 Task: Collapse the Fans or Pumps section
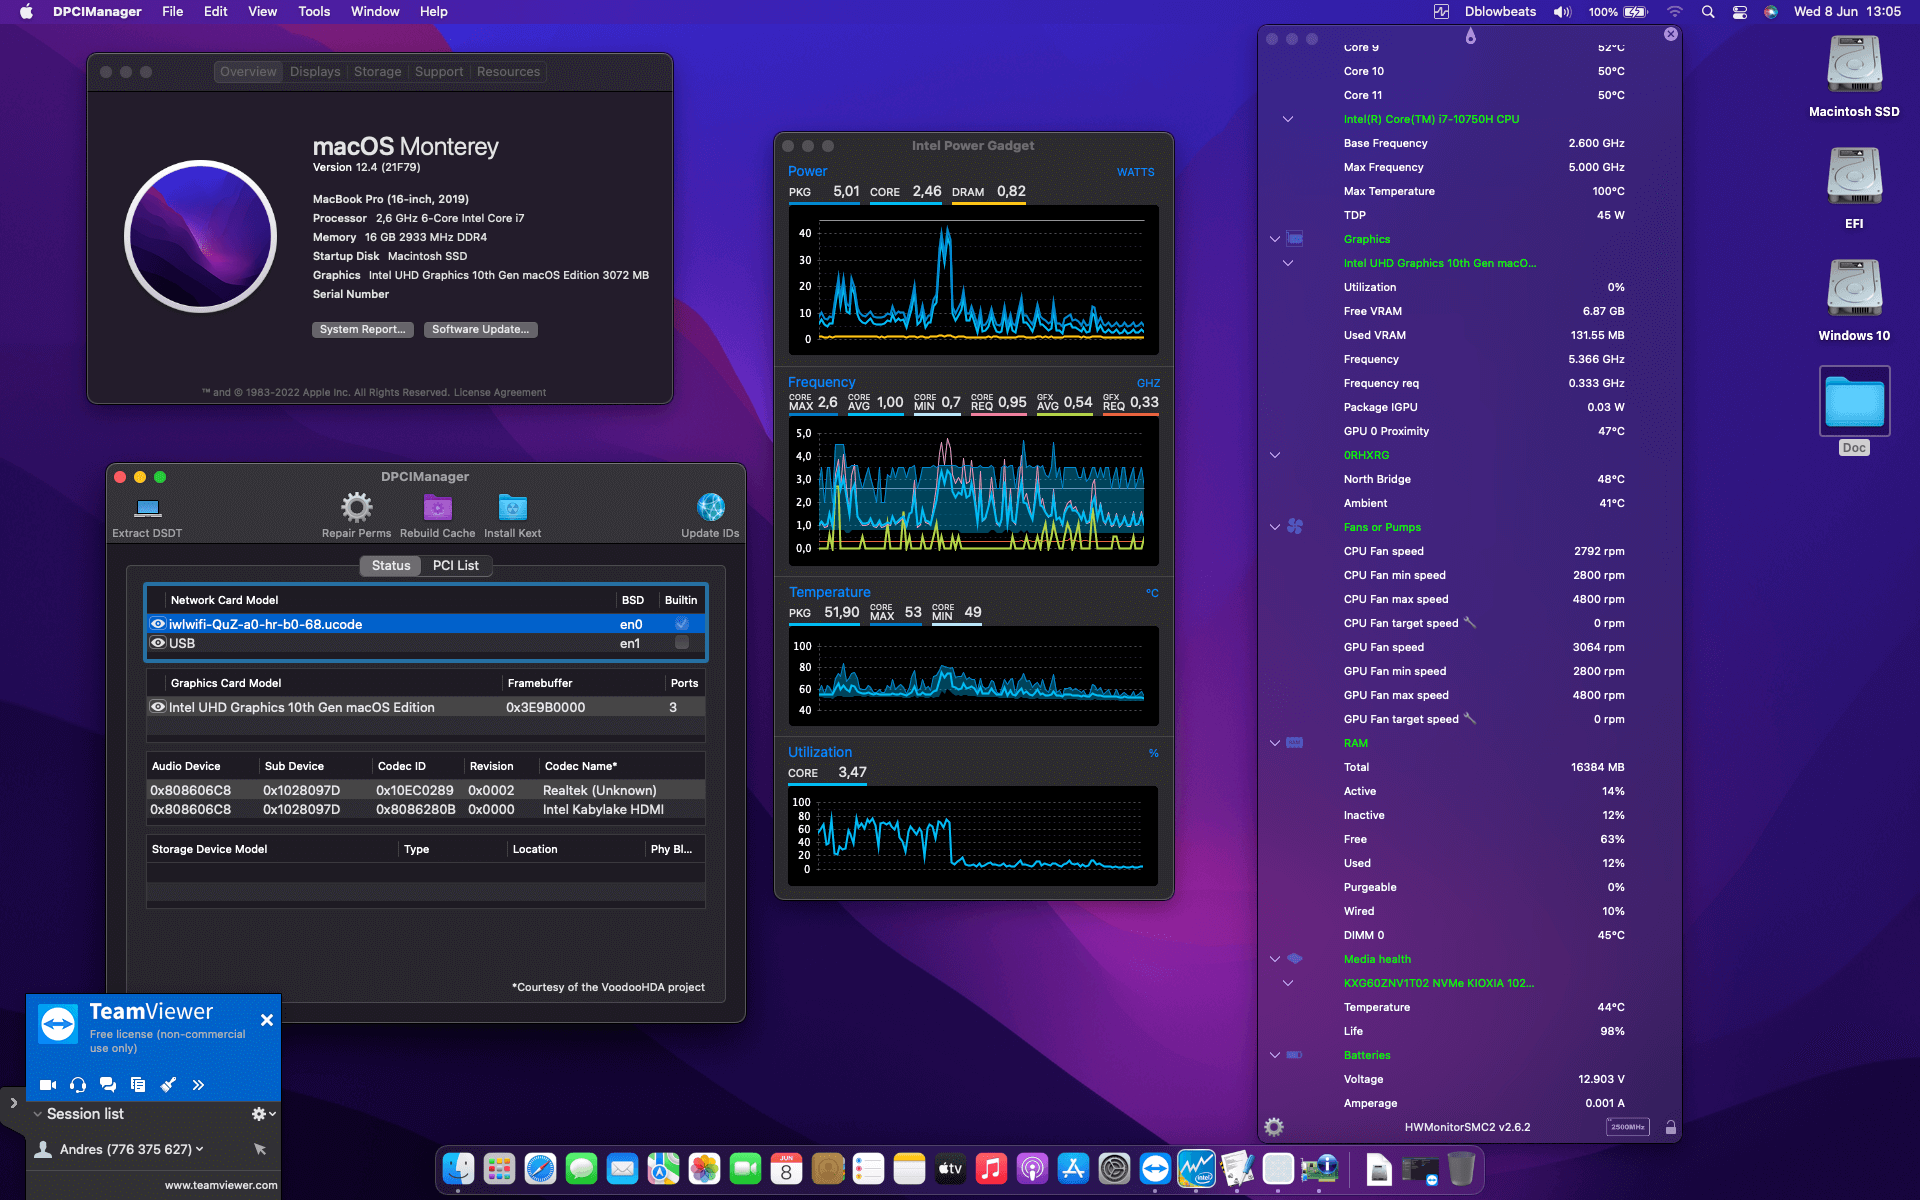(x=1274, y=527)
